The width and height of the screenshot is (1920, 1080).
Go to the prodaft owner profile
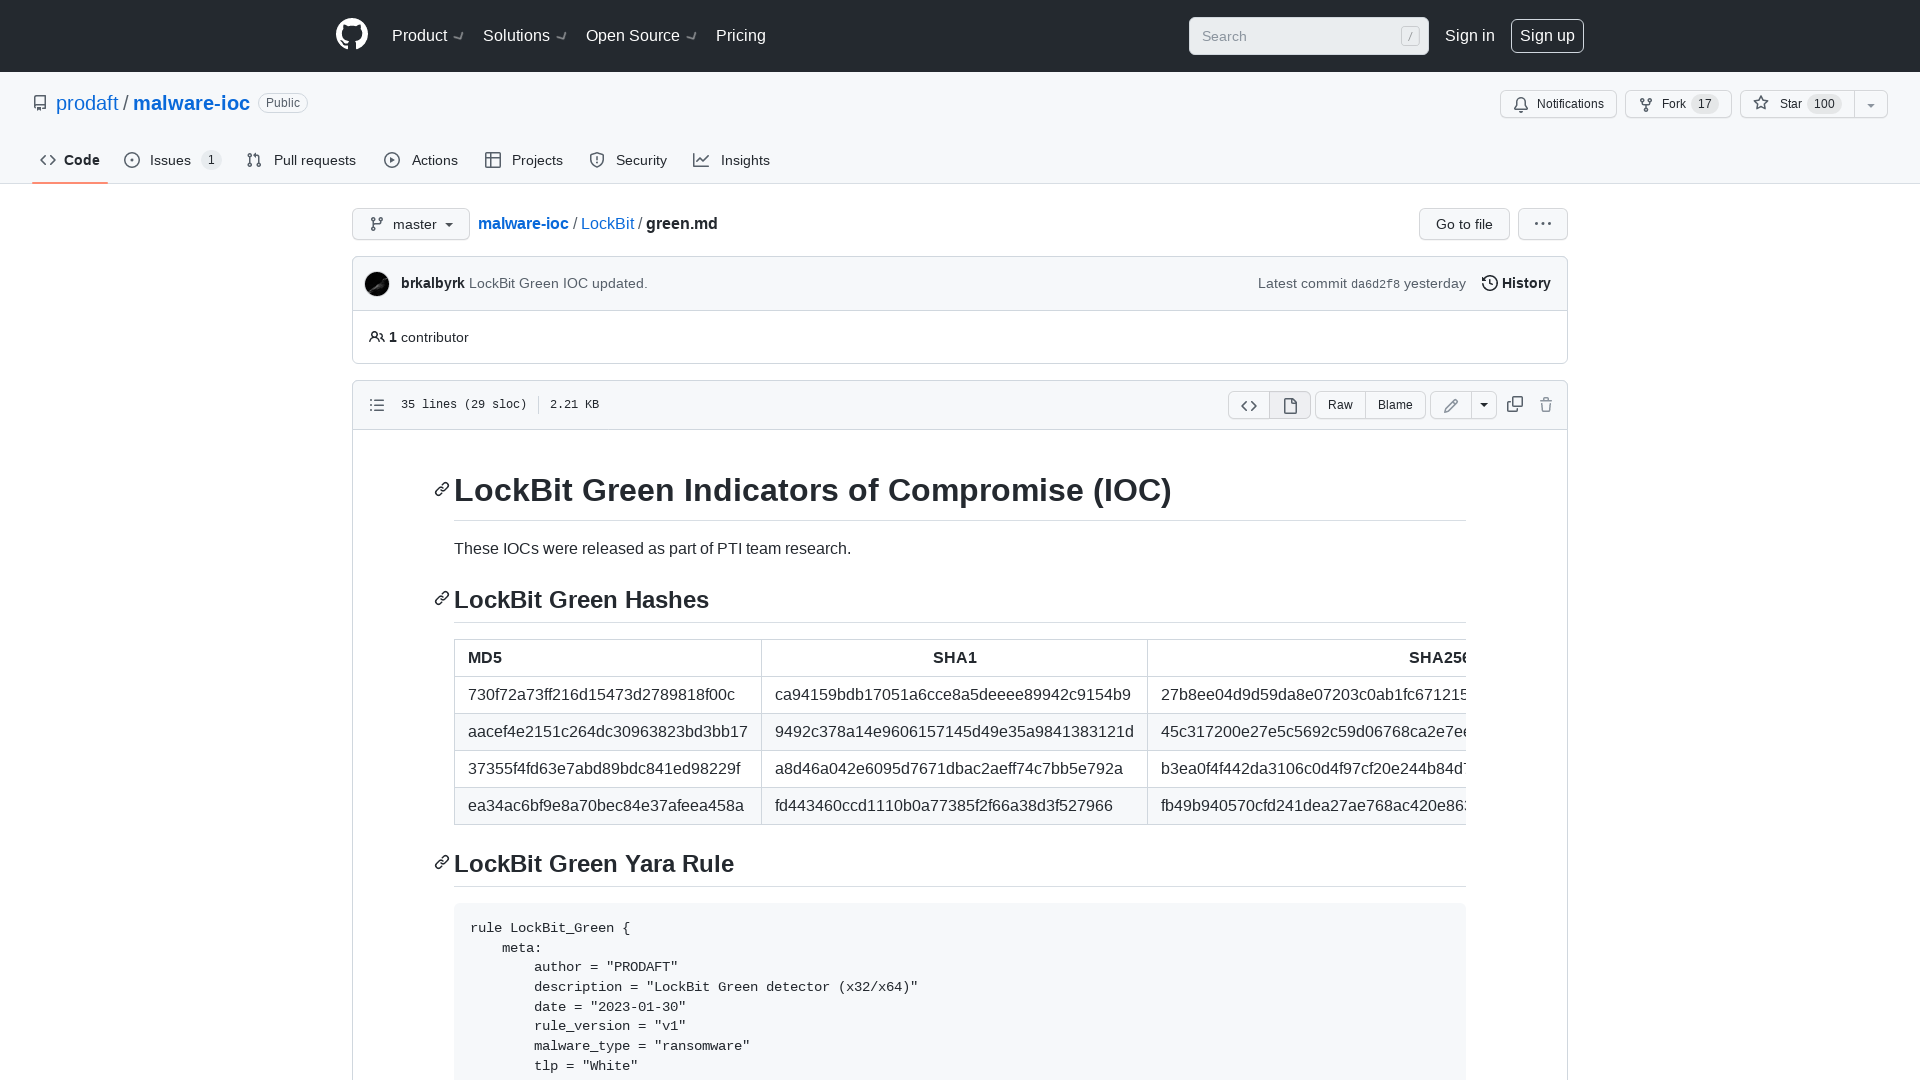point(87,103)
